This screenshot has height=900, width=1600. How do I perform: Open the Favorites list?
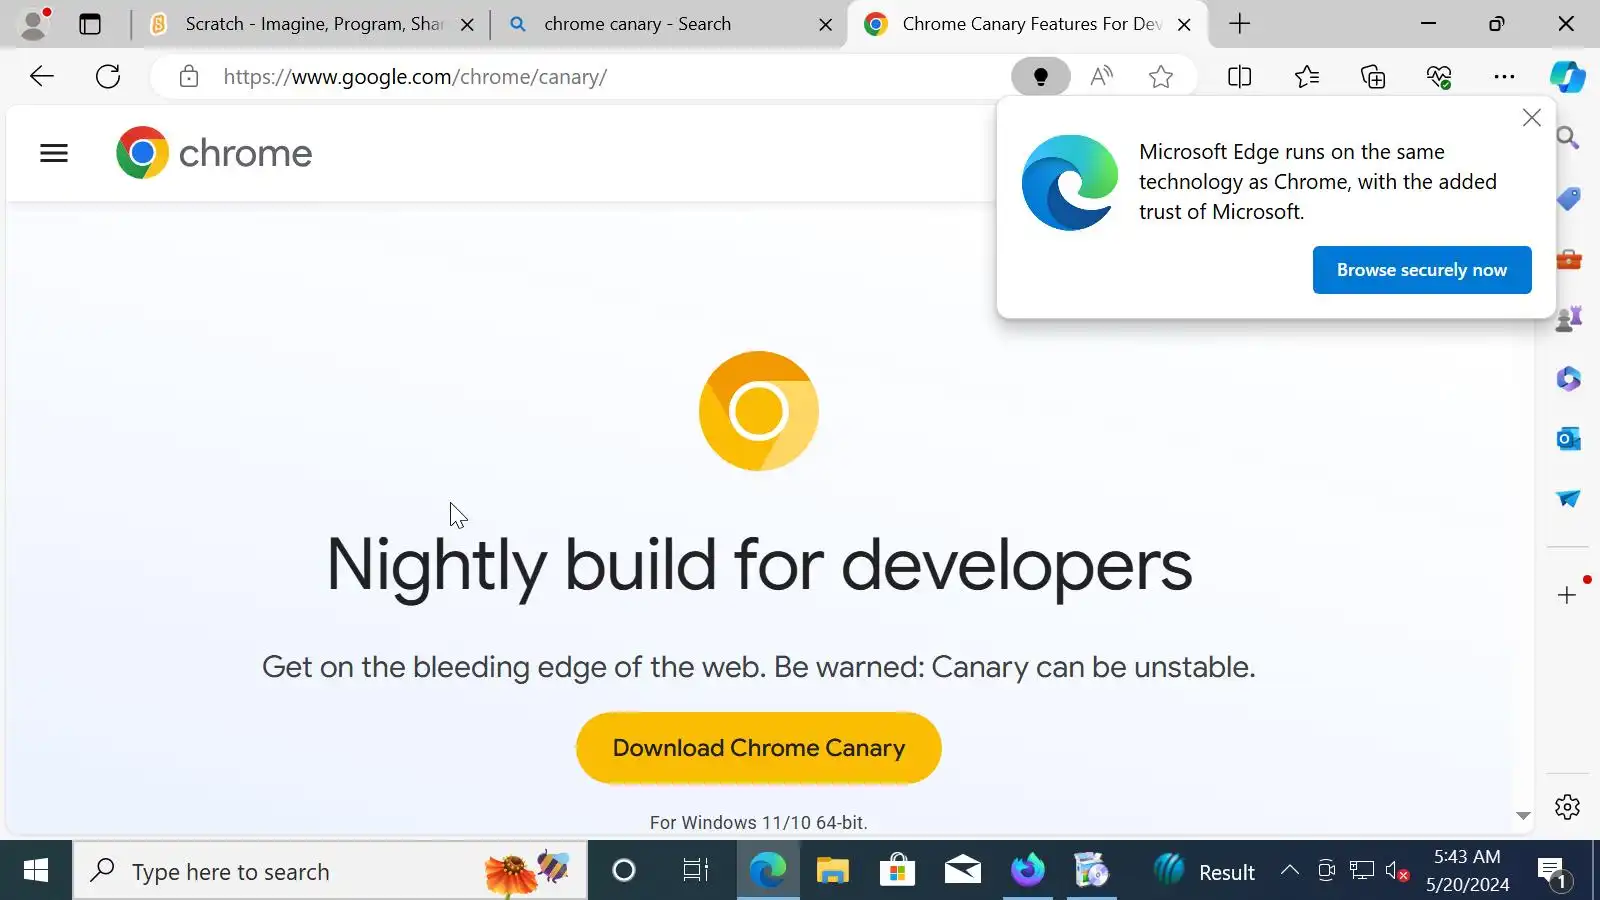(1306, 76)
